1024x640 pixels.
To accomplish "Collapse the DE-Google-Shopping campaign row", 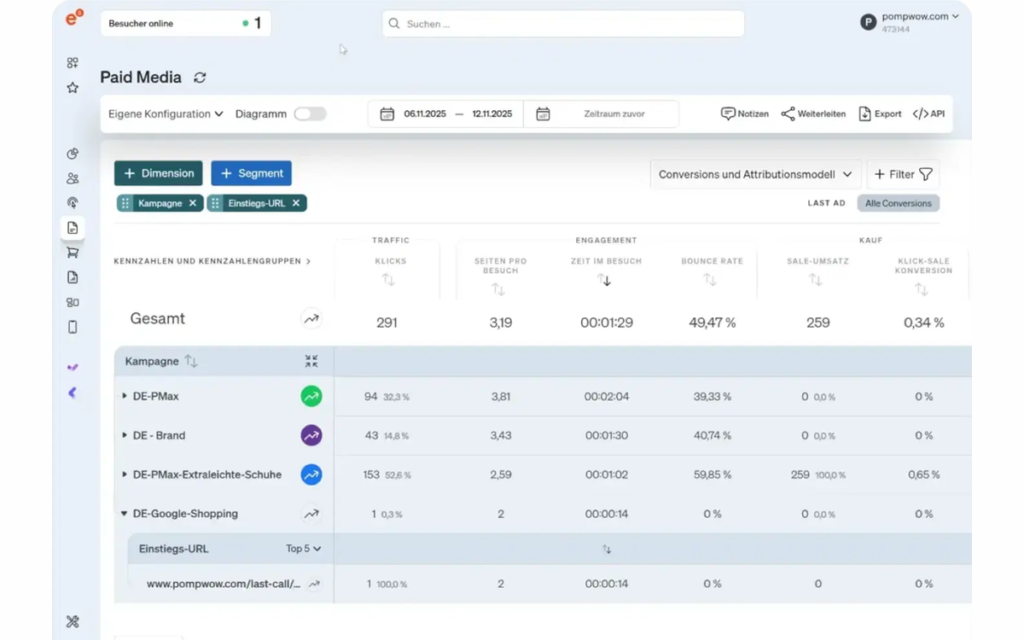I will coord(124,514).
